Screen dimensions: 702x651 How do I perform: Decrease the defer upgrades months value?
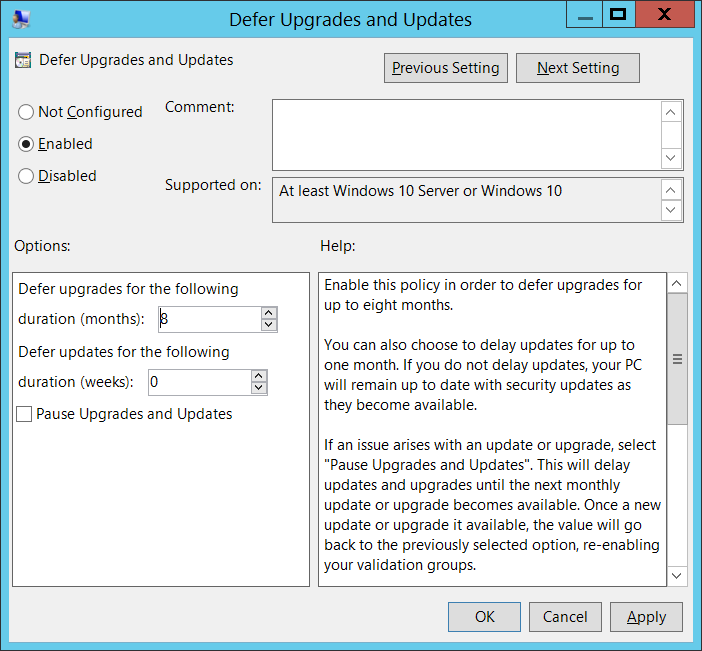pos(268,325)
